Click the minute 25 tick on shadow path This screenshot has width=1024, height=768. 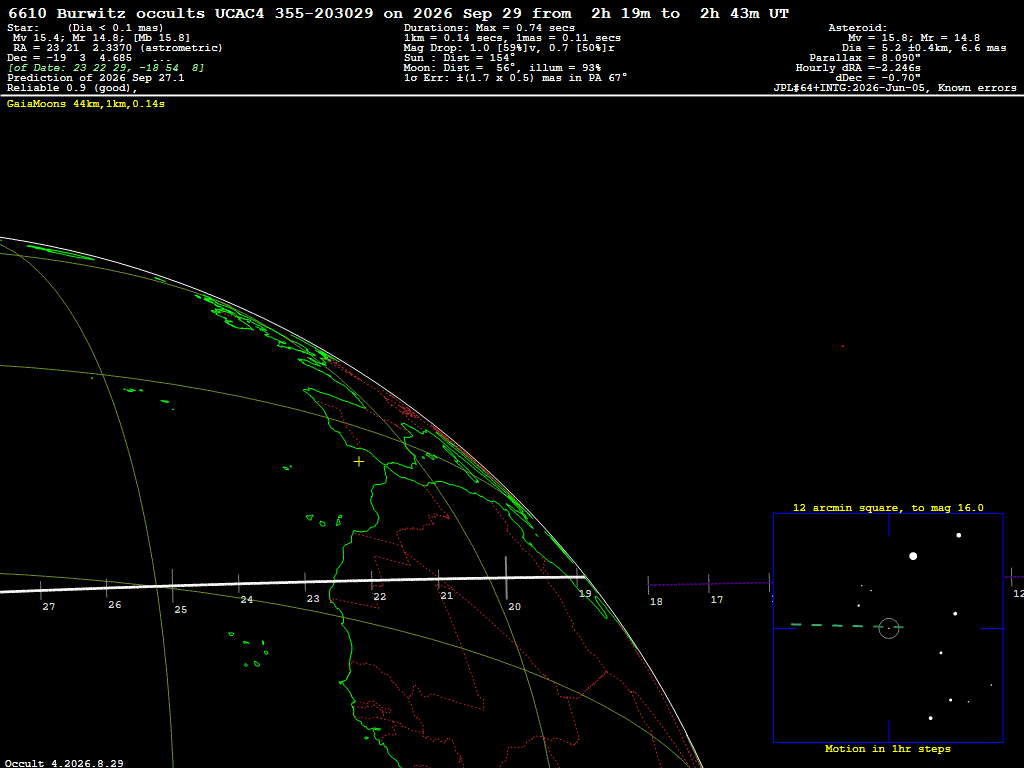coord(172,585)
